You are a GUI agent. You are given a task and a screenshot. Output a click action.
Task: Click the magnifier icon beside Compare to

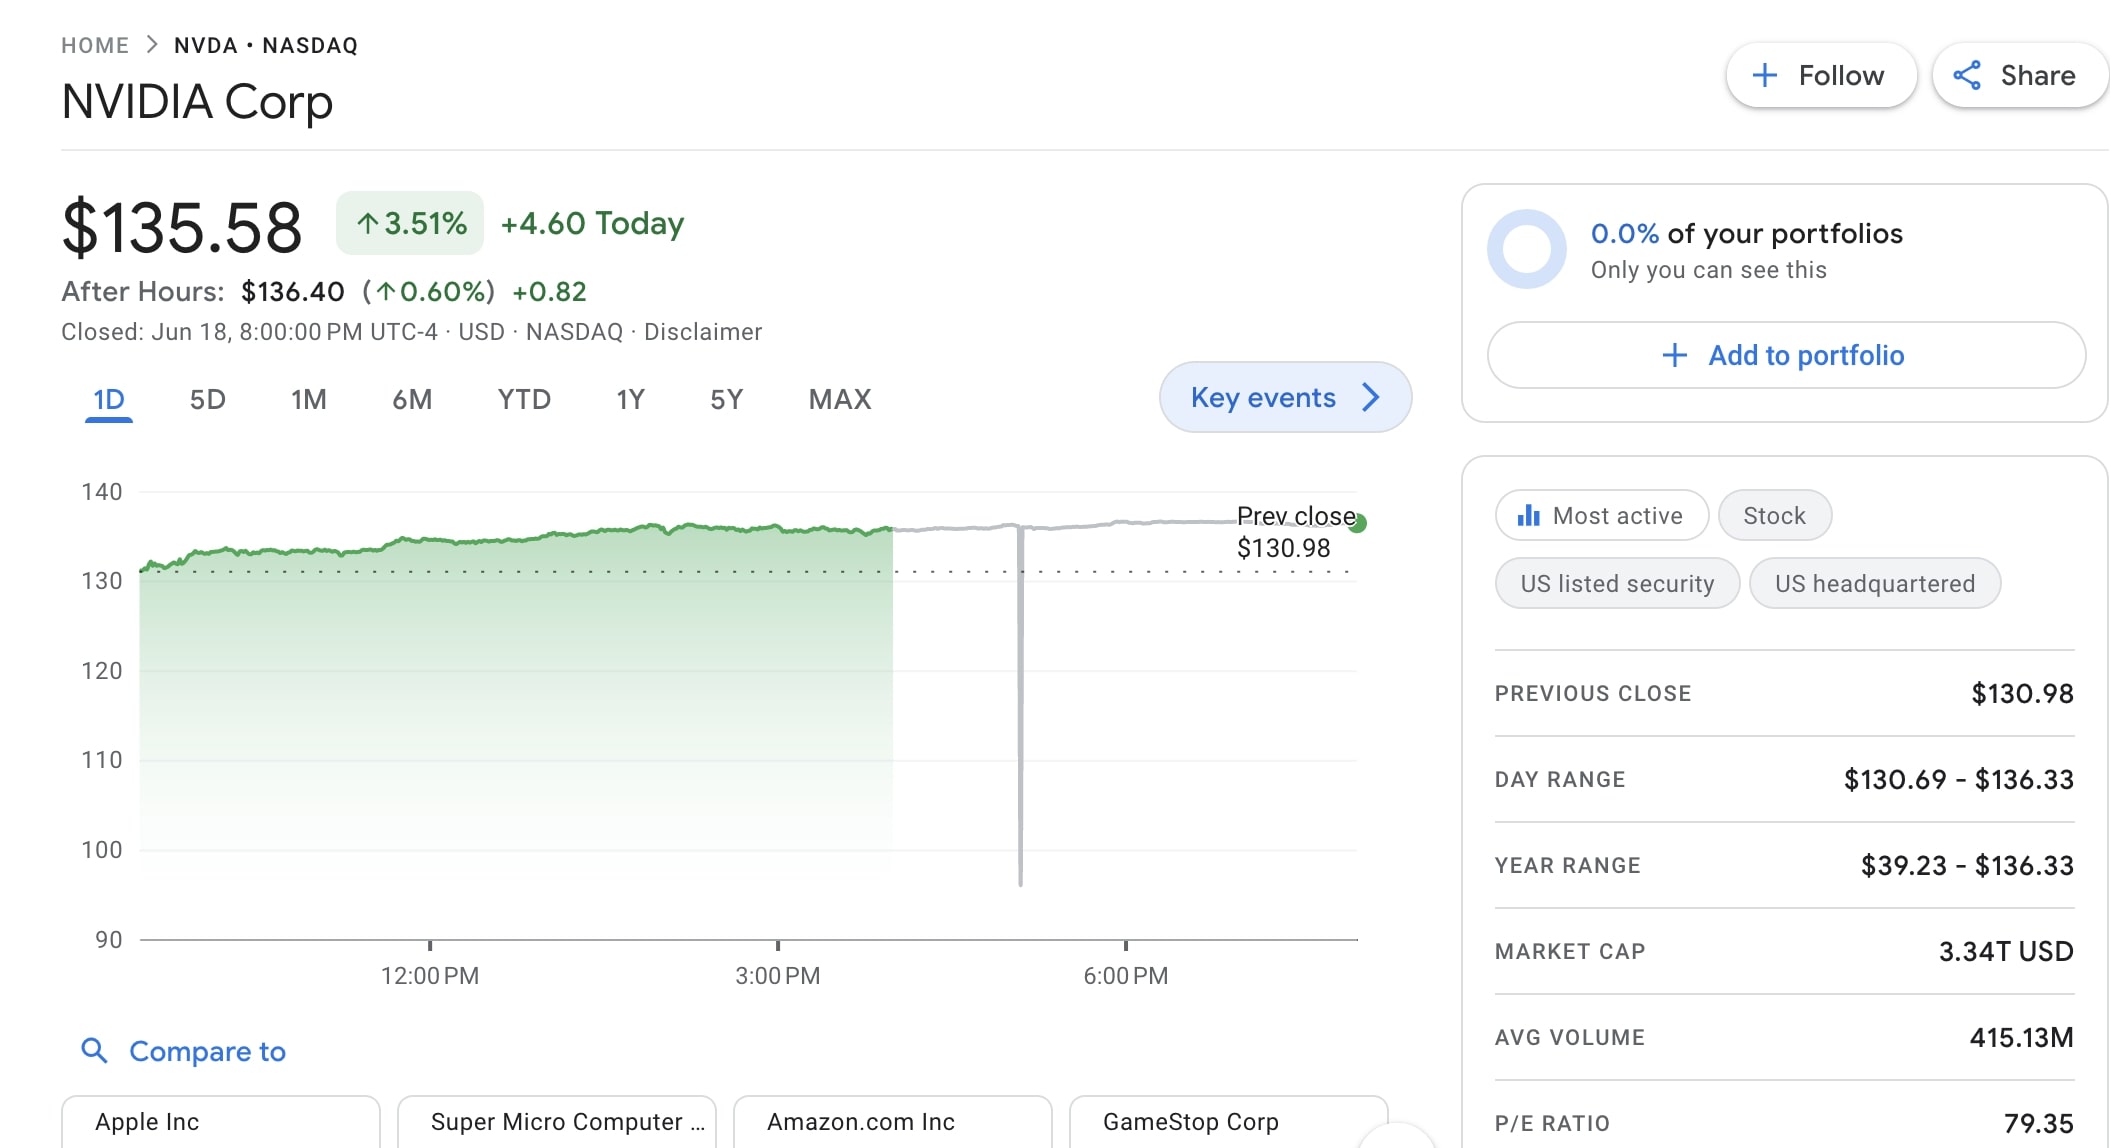coord(94,1050)
